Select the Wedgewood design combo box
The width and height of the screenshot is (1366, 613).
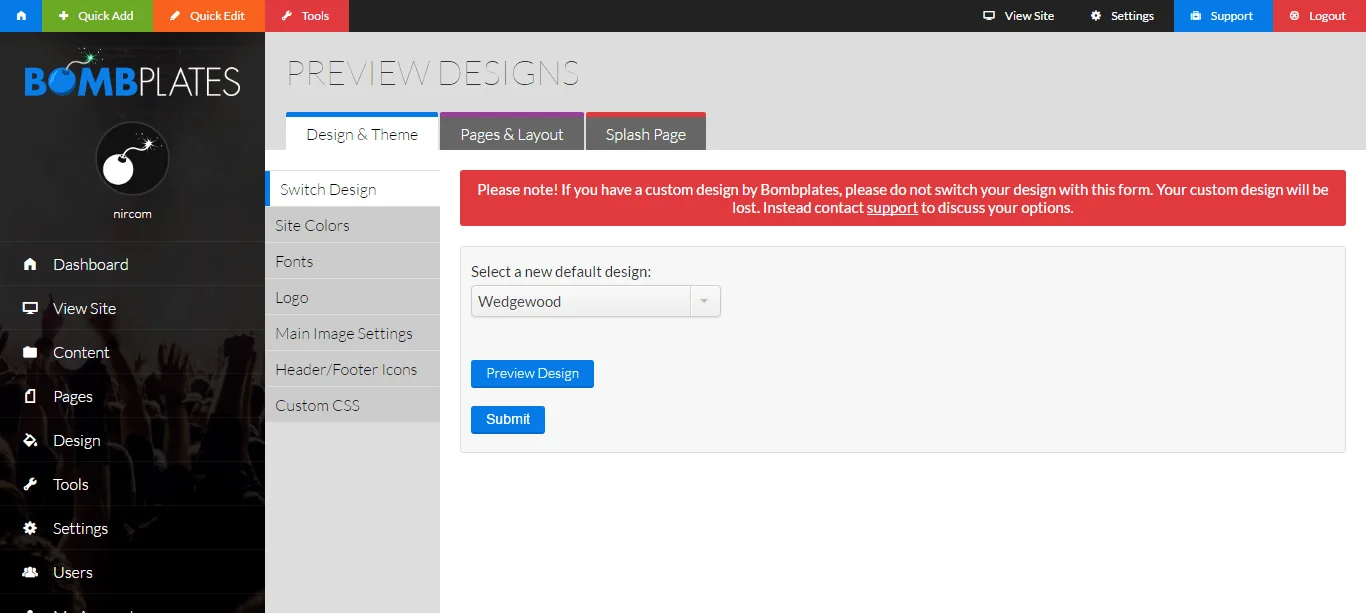coord(596,301)
